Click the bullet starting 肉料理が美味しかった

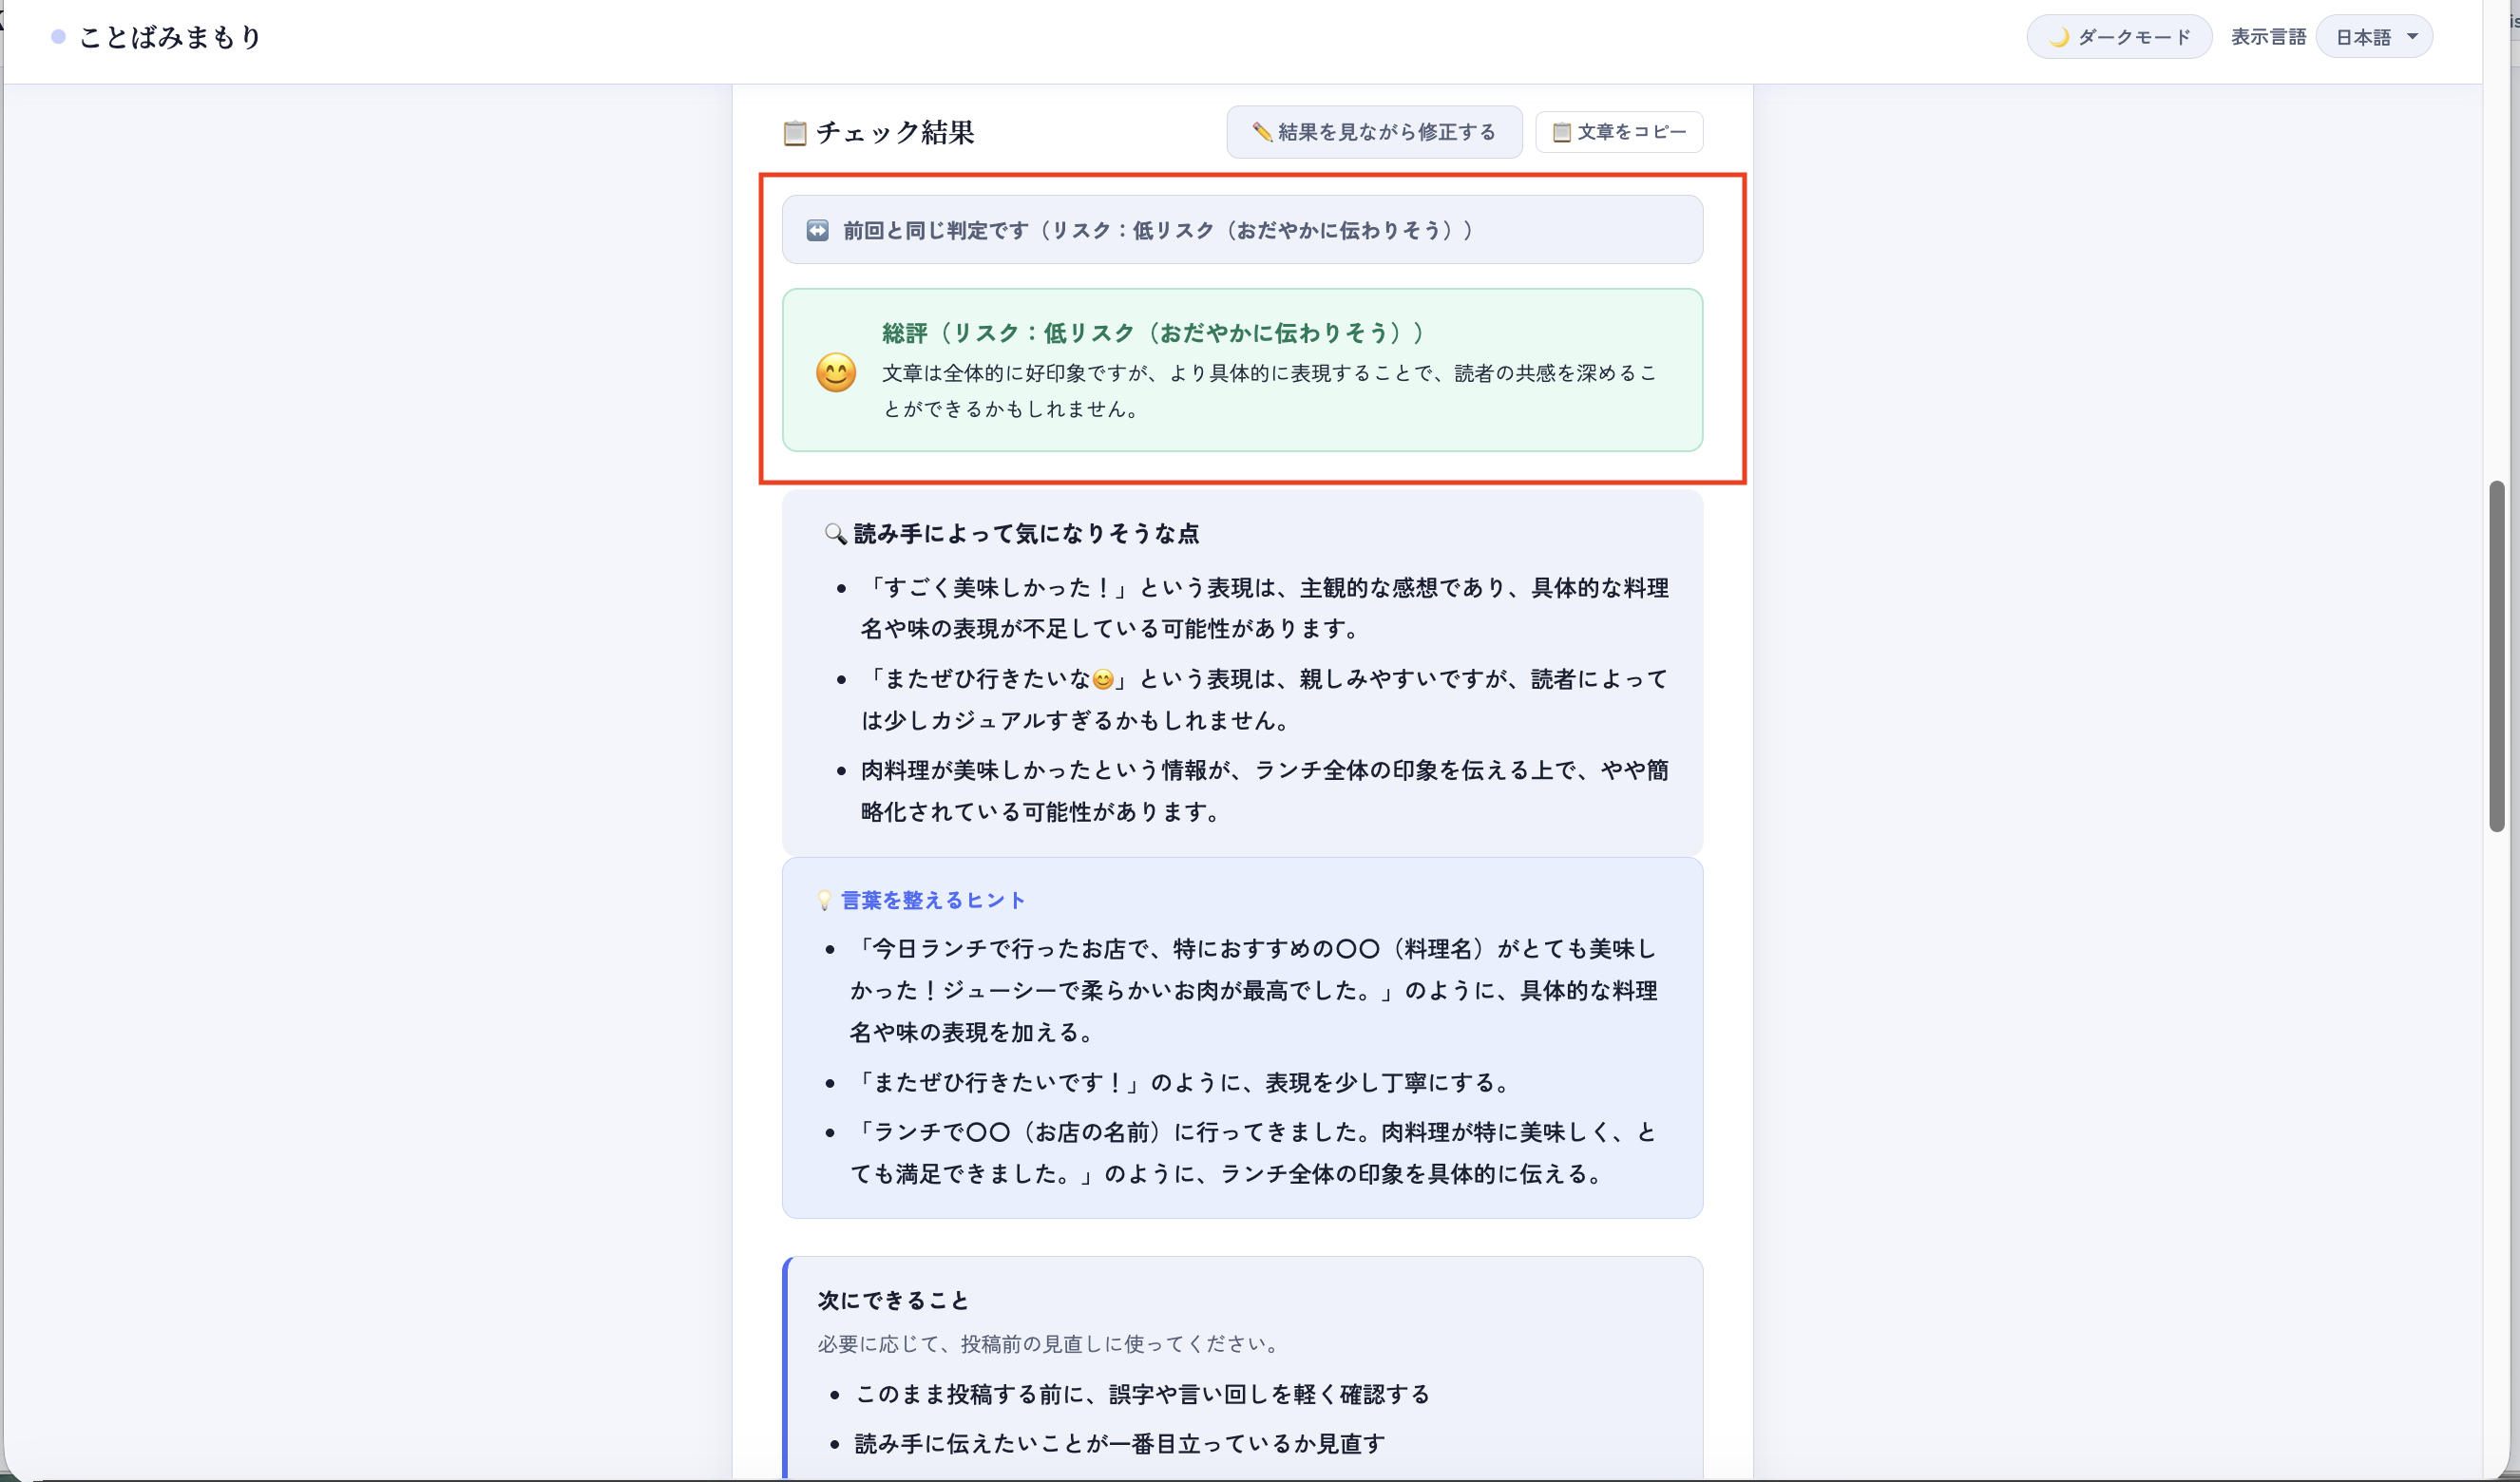[1265, 791]
